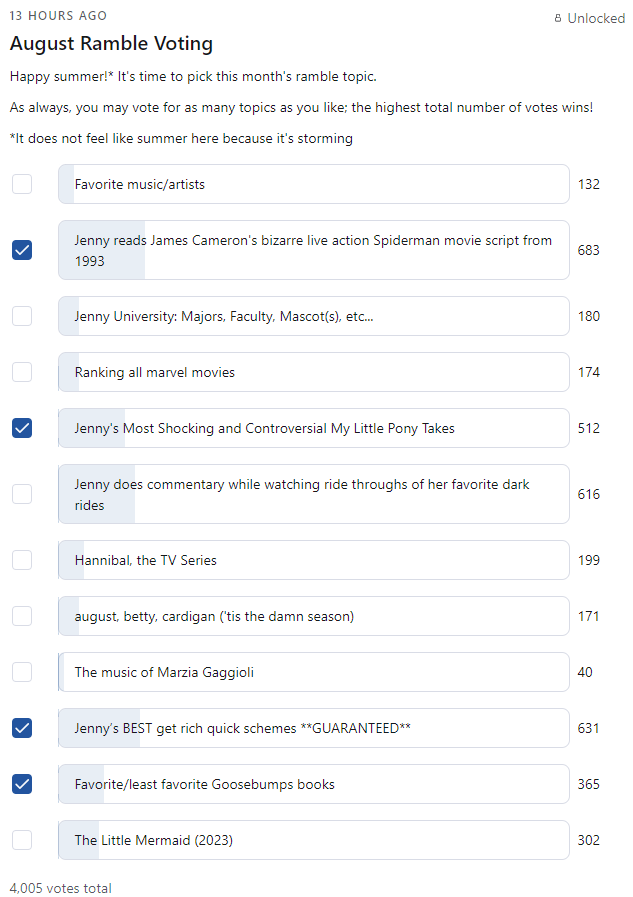Uncheck the Goosebumps books checkbox

coord(22,784)
